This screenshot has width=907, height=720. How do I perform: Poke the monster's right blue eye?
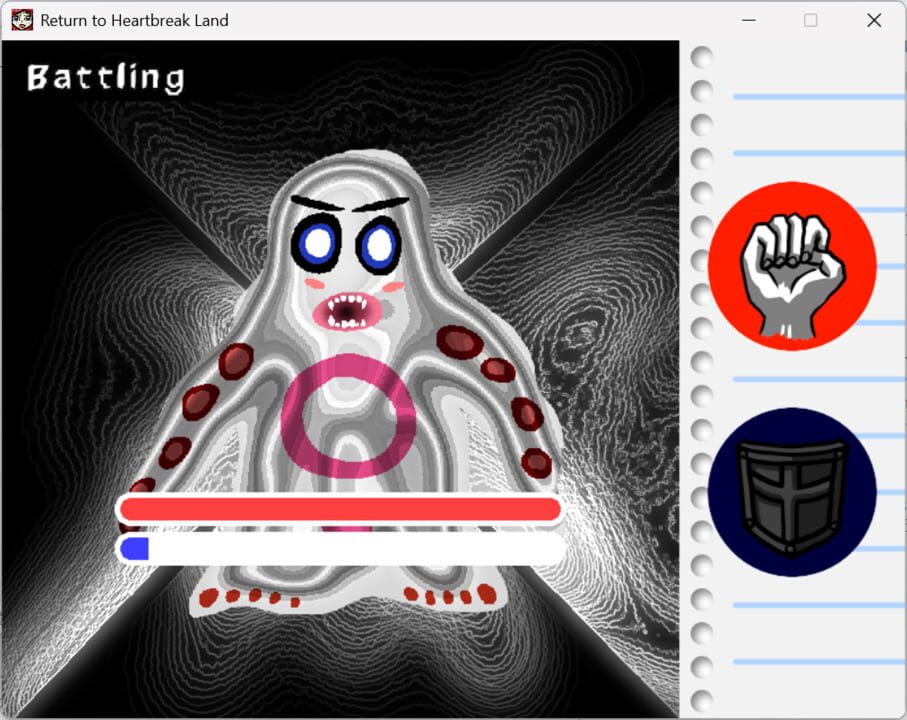(378, 244)
